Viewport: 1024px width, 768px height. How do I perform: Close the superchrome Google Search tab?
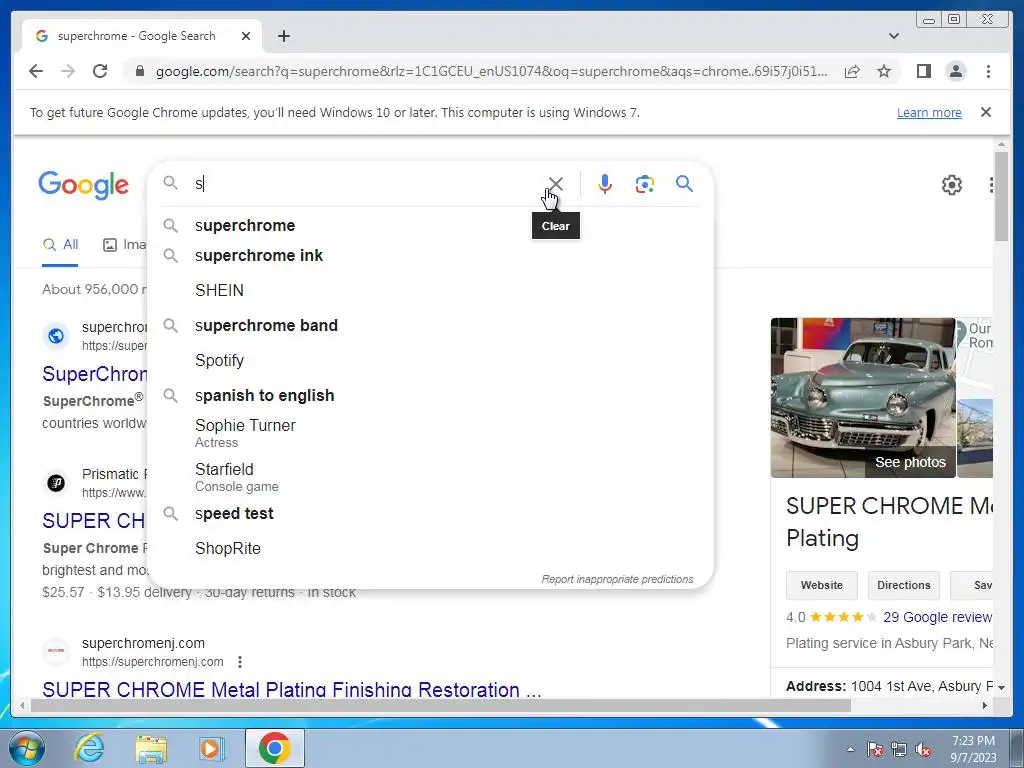click(x=246, y=36)
